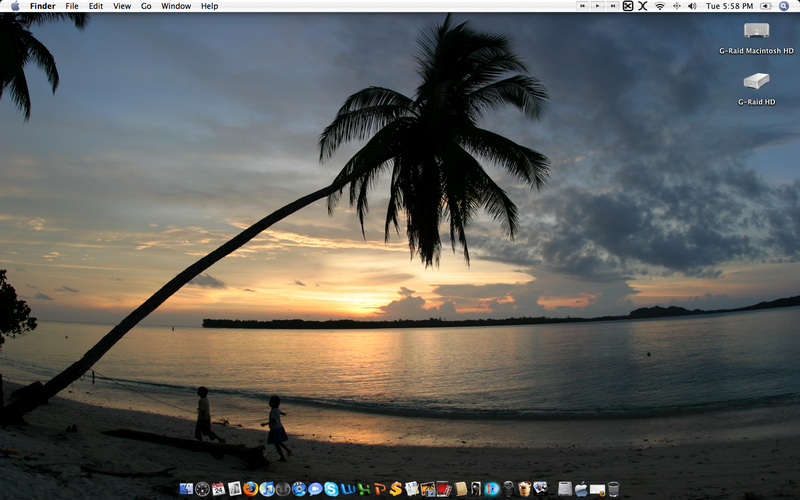800x500 pixels.
Task: Open Spotlight search magnifier icon
Action: (784, 6)
